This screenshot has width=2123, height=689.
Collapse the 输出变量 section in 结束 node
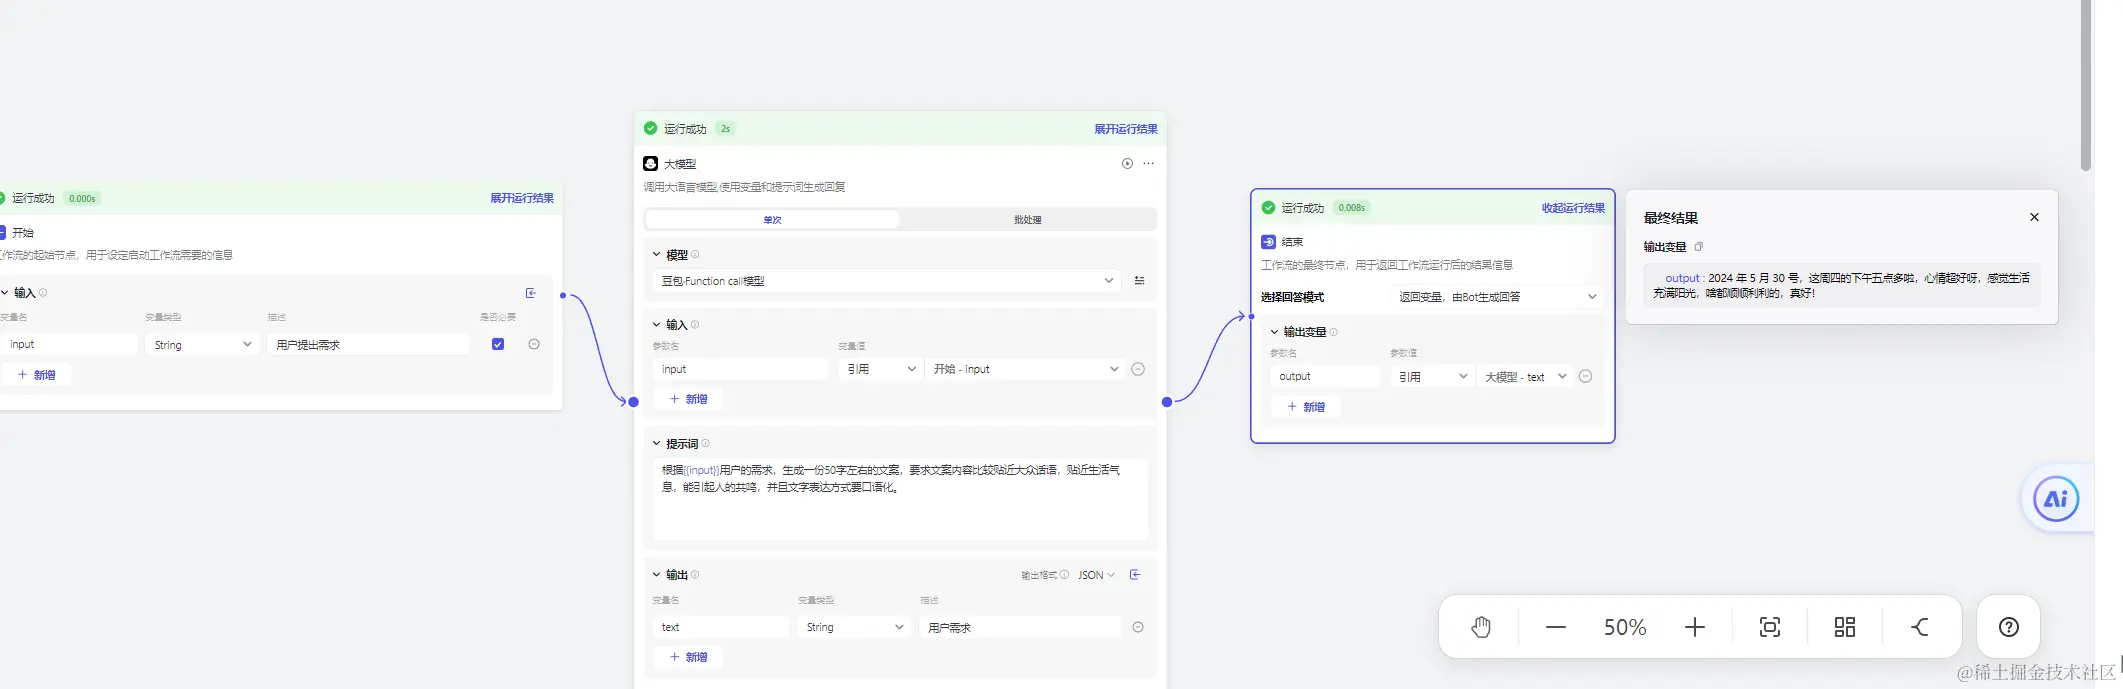tap(1274, 332)
